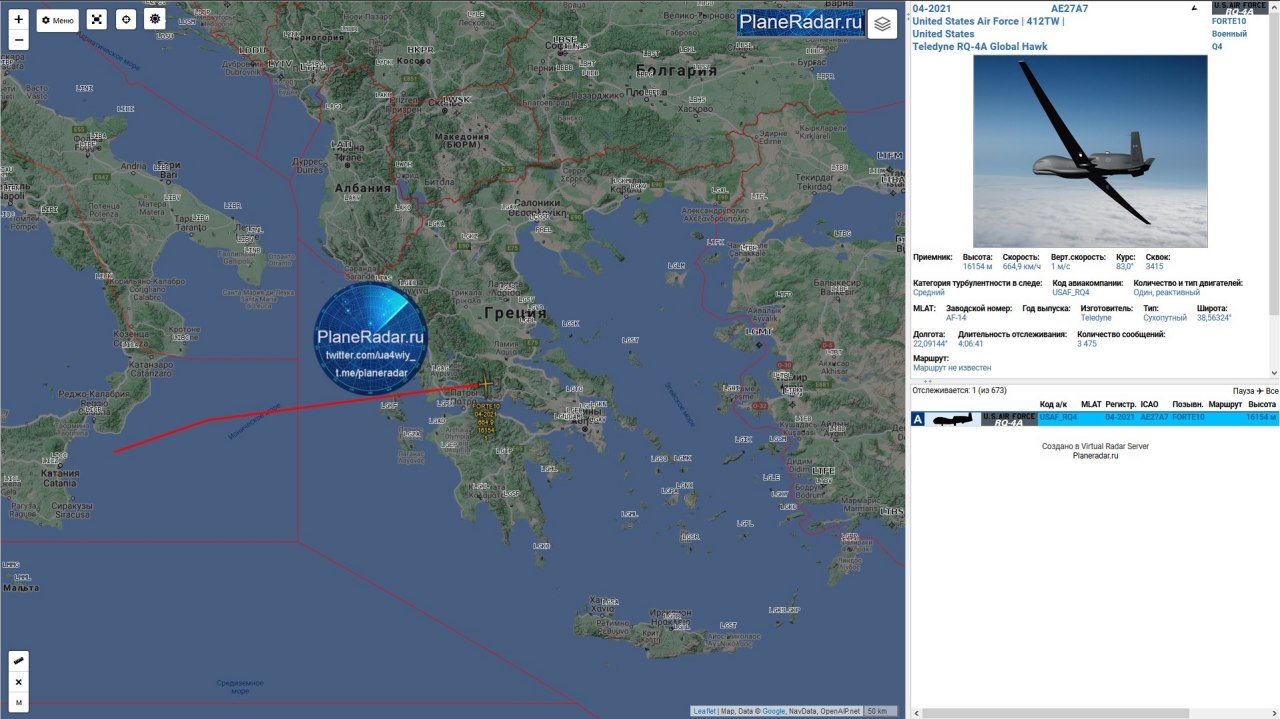Viewport: 1280px width, 719px height.
Task: Click the airplane icon between Пауза and Все
Action: click(1260, 391)
